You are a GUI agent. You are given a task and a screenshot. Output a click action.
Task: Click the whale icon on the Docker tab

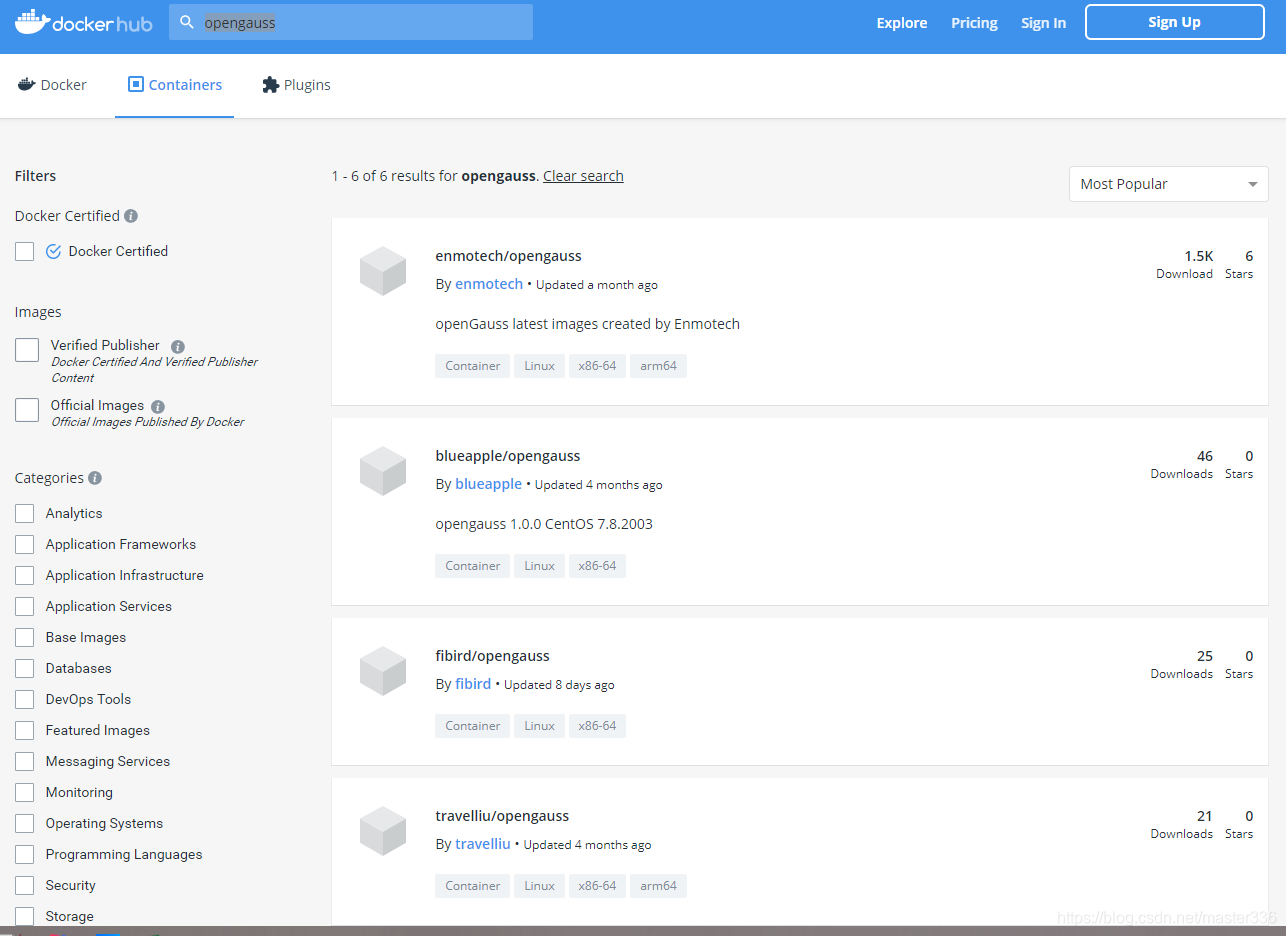coord(25,85)
